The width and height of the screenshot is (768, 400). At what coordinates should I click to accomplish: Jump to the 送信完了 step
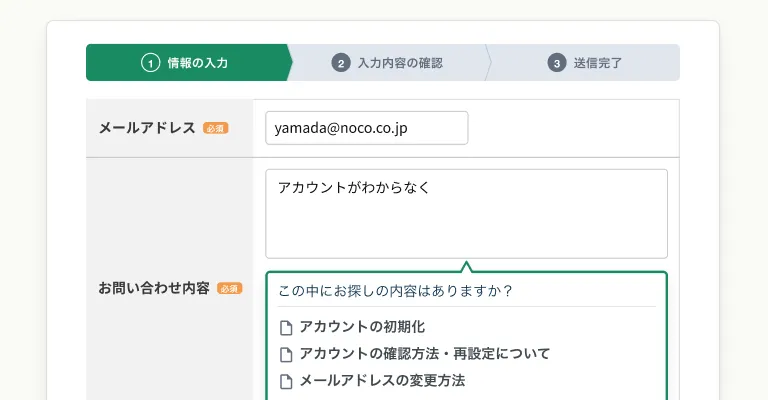click(598, 63)
